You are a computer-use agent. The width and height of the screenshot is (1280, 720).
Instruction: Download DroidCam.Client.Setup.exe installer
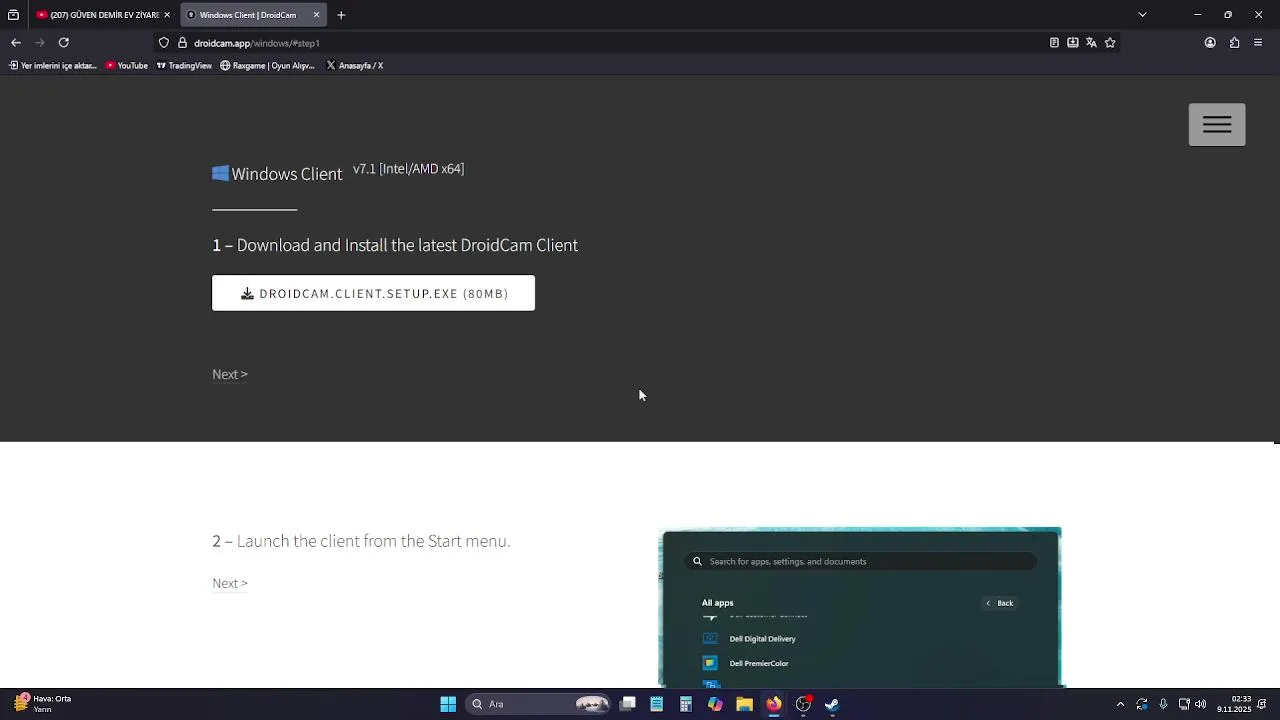coord(373,293)
